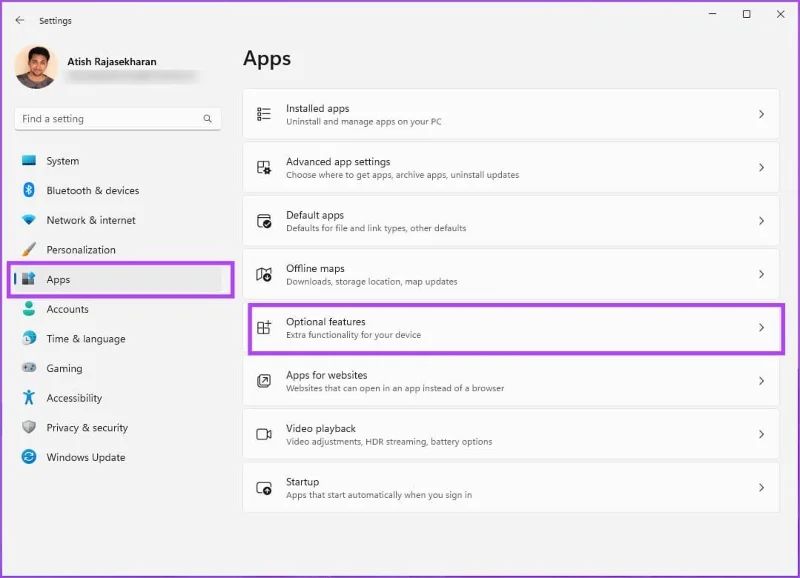Image resolution: width=800 pixels, height=578 pixels.
Task: Open Gaming settings label
Action: (x=64, y=368)
